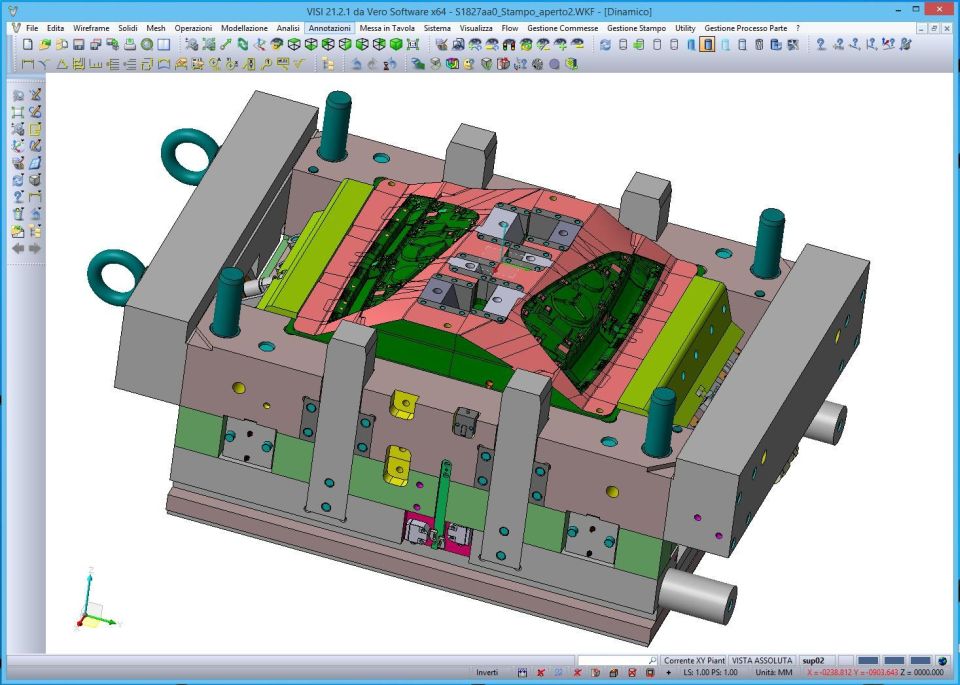960x685 pixels.
Task: Click the green rotate arrows icon
Action: [x=243, y=44]
